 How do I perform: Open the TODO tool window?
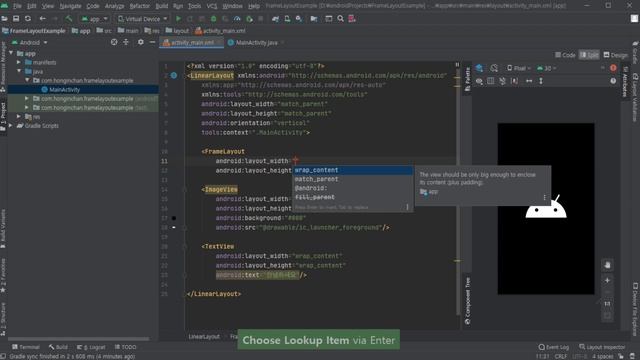coord(126,347)
